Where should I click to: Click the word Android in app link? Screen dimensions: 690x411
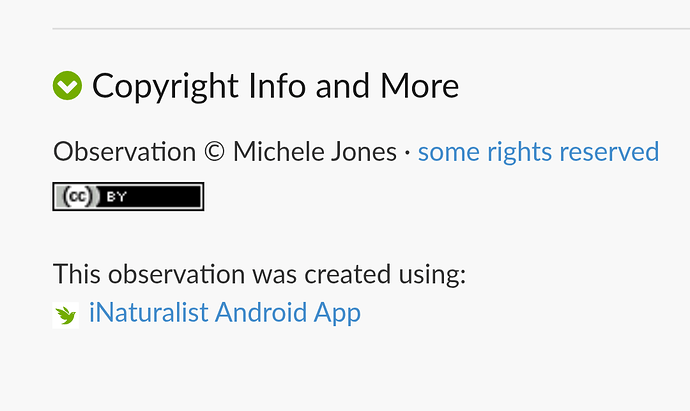click(261, 312)
